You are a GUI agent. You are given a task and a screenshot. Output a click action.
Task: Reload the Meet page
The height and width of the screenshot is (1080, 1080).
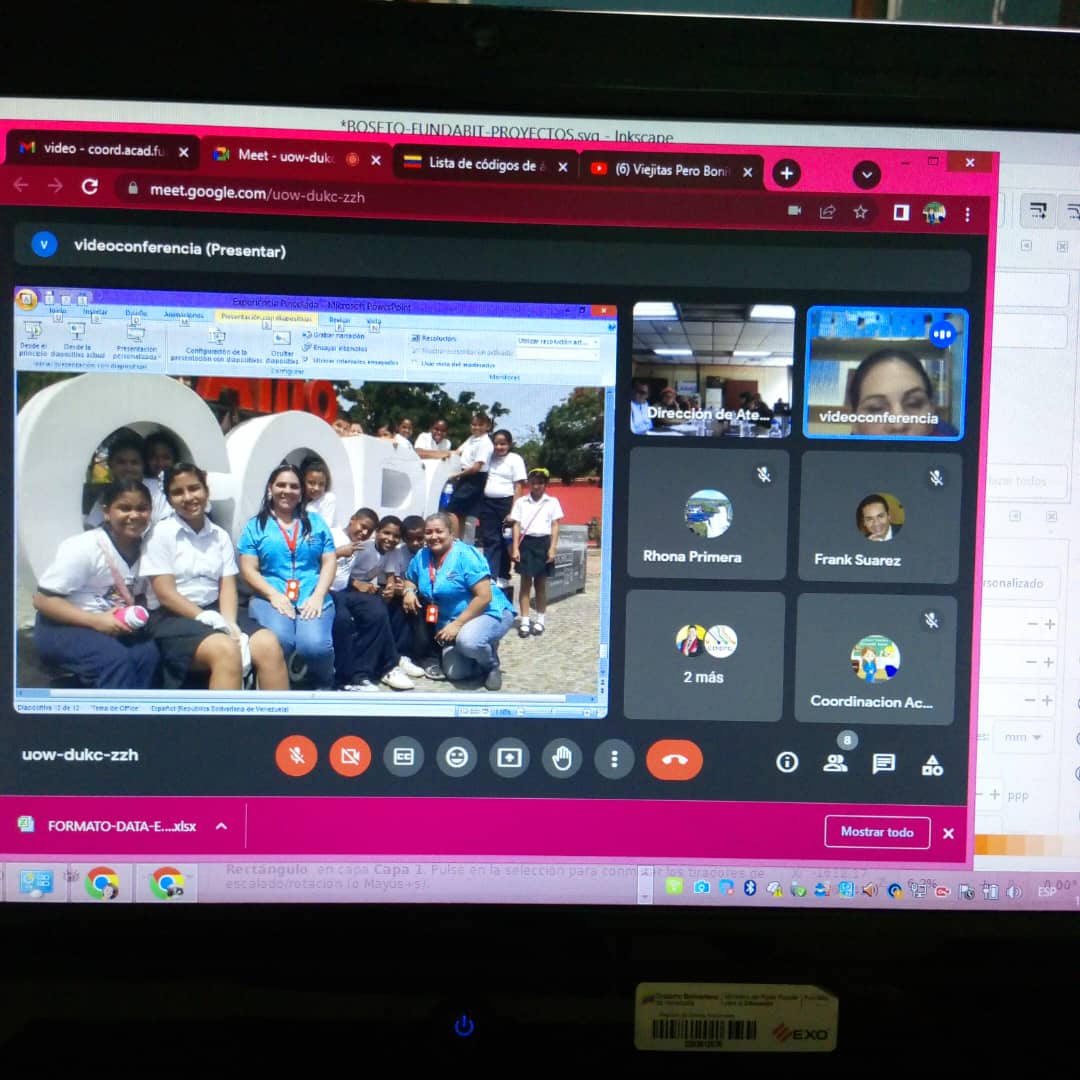click(x=90, y=187)
